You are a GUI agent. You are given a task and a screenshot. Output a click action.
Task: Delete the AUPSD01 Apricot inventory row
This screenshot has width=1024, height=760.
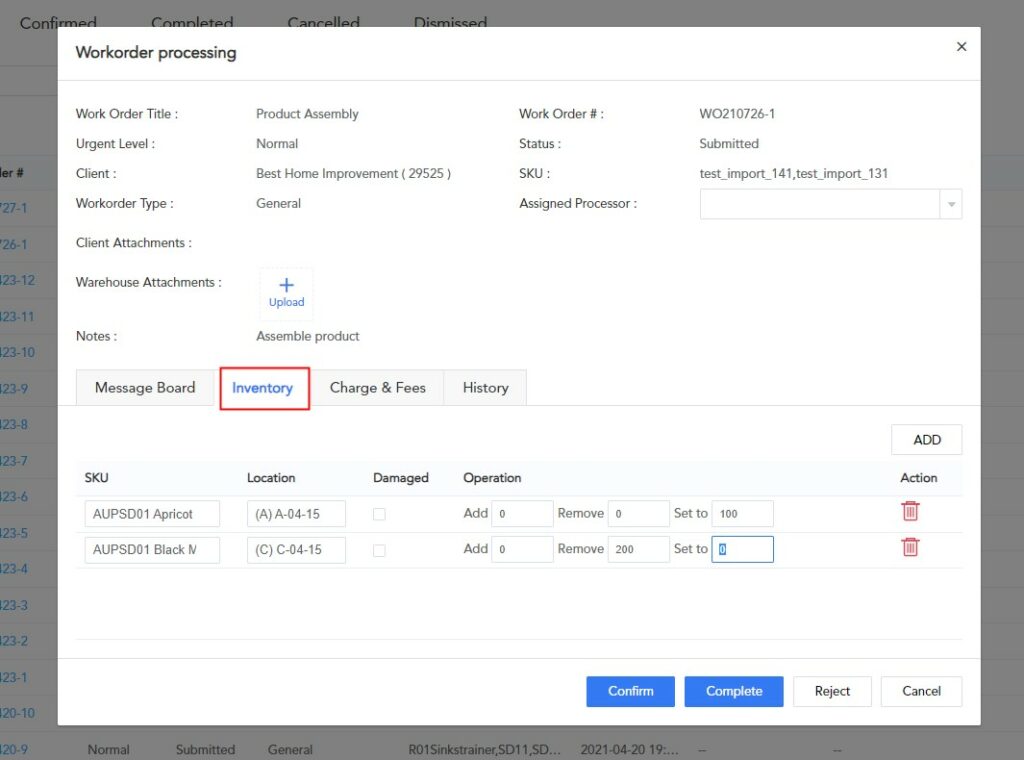pyautogui.click(x=911, y=511)
